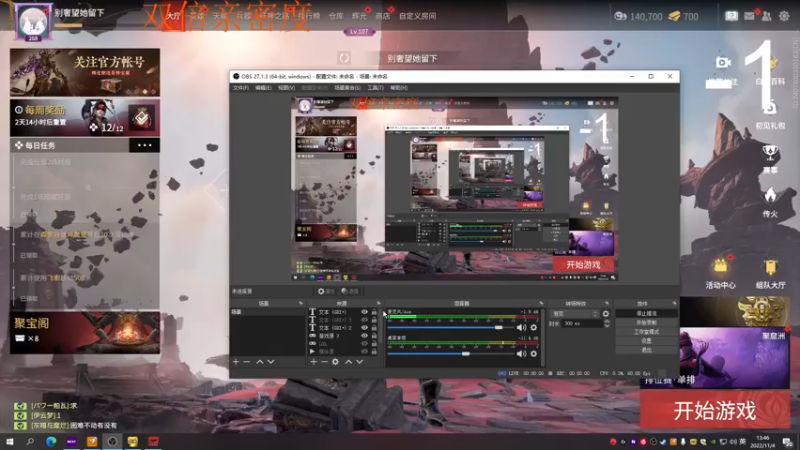Screen dimensions: 800x450
Task: Remove selected source in OBS sources panel
Action: pos(324,362)
